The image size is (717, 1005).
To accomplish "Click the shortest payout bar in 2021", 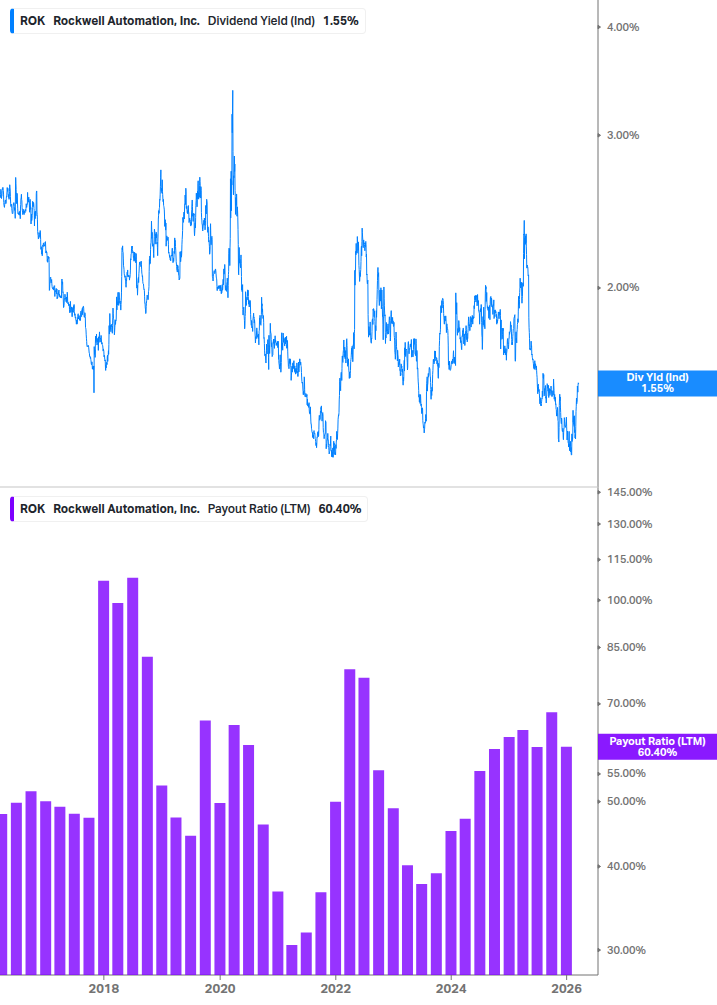I will pyautogui.click(x=292, y=959).
